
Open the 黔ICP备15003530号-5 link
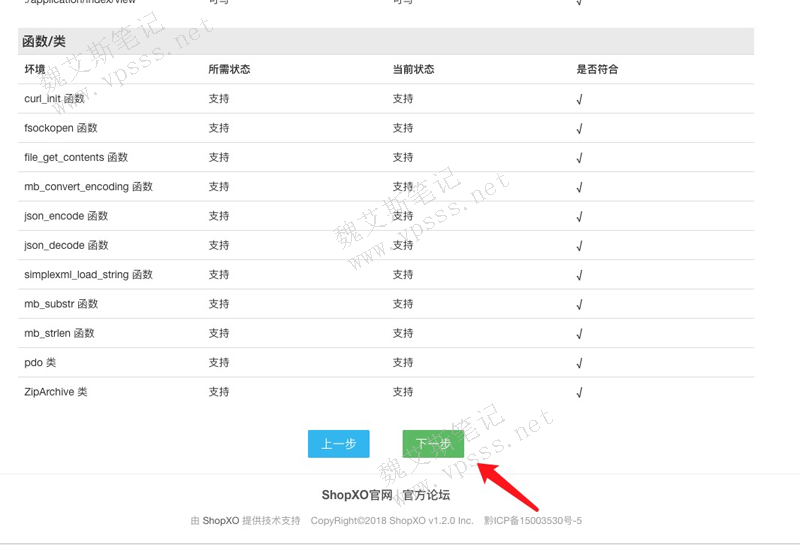(x=532, y=521)
